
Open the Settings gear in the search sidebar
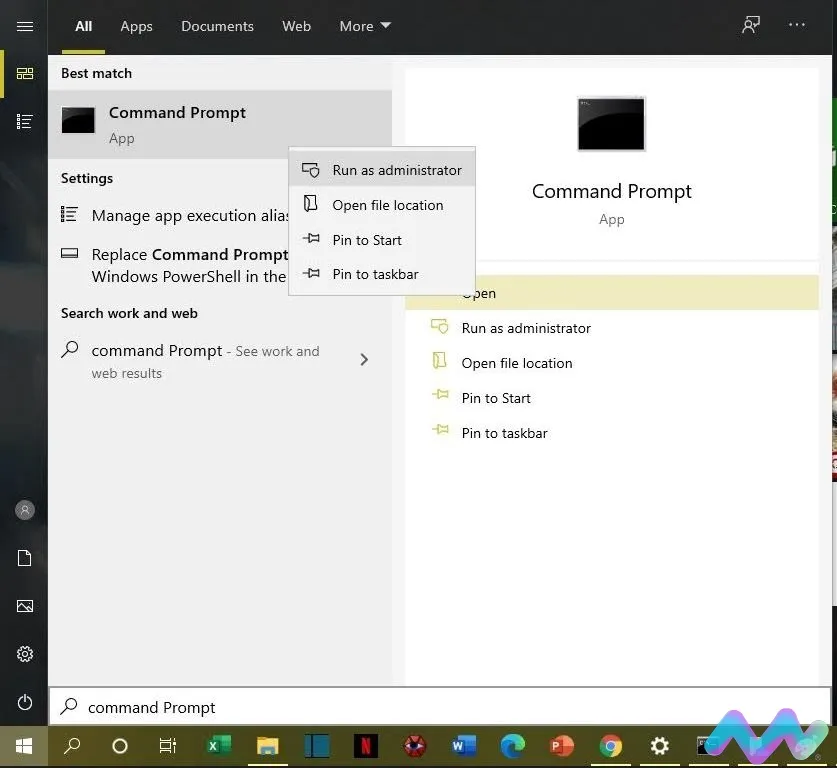pyautogui.click(x=24, y=654)
